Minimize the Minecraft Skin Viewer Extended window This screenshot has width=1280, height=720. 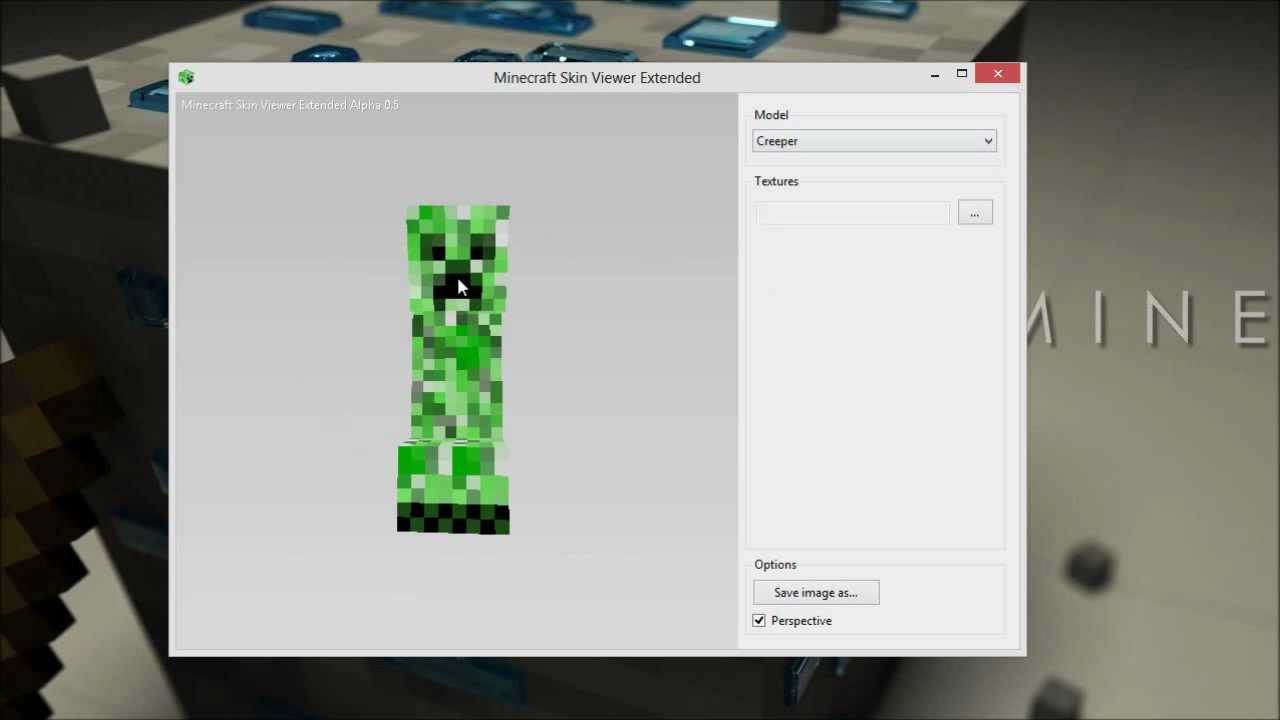935,75
